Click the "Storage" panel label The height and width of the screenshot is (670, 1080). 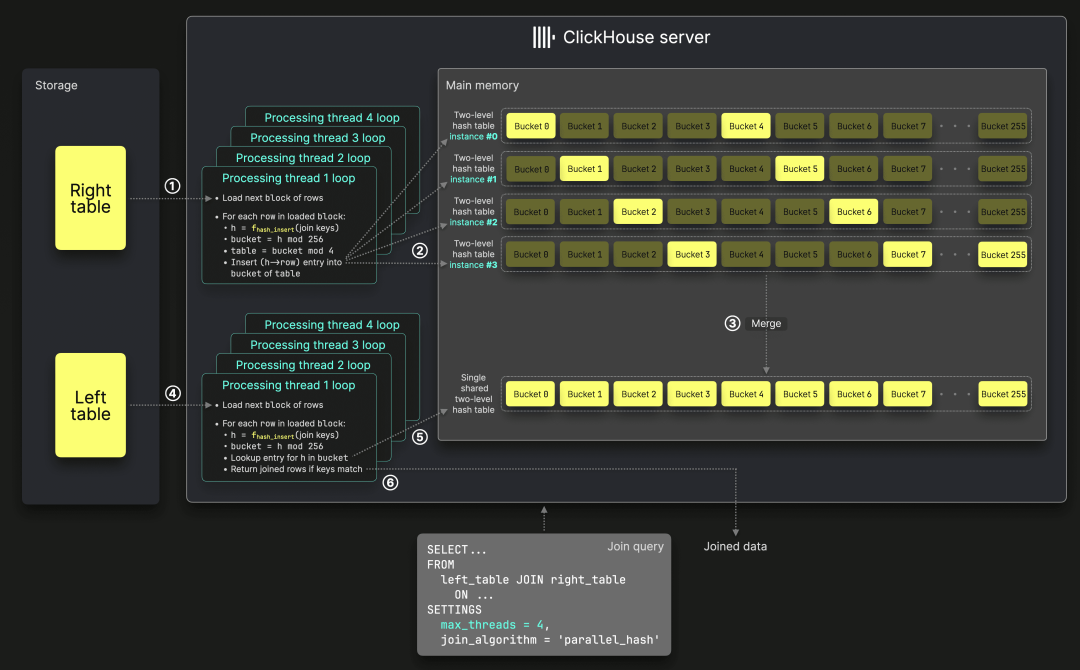(56, 85)
